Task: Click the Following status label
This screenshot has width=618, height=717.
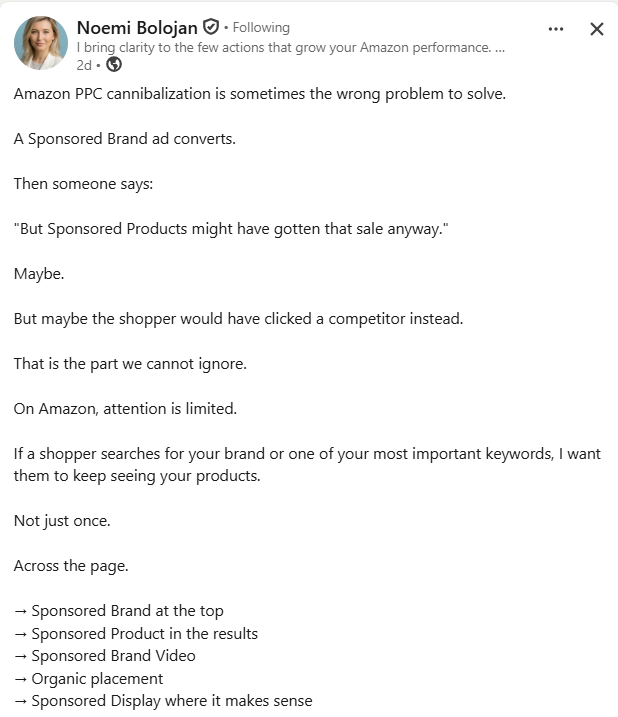Action: [261, 27]
